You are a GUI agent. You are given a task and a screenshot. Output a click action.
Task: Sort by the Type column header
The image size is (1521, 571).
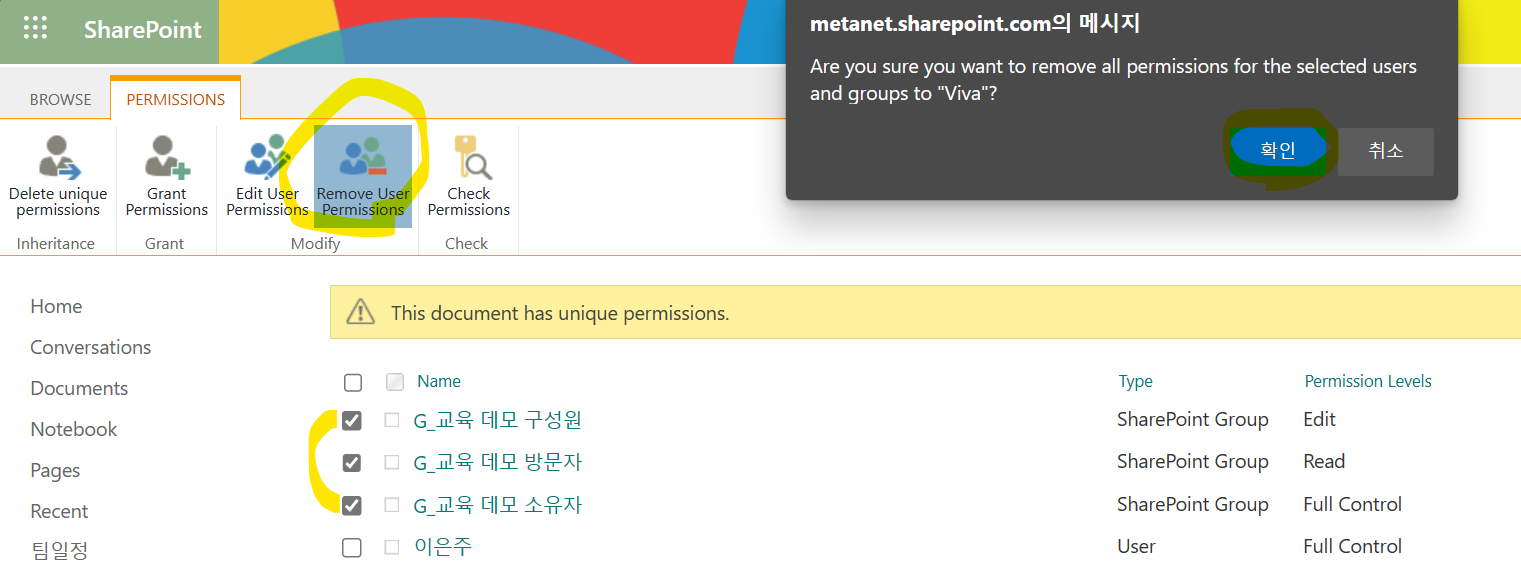click(x=1135, y=381)
